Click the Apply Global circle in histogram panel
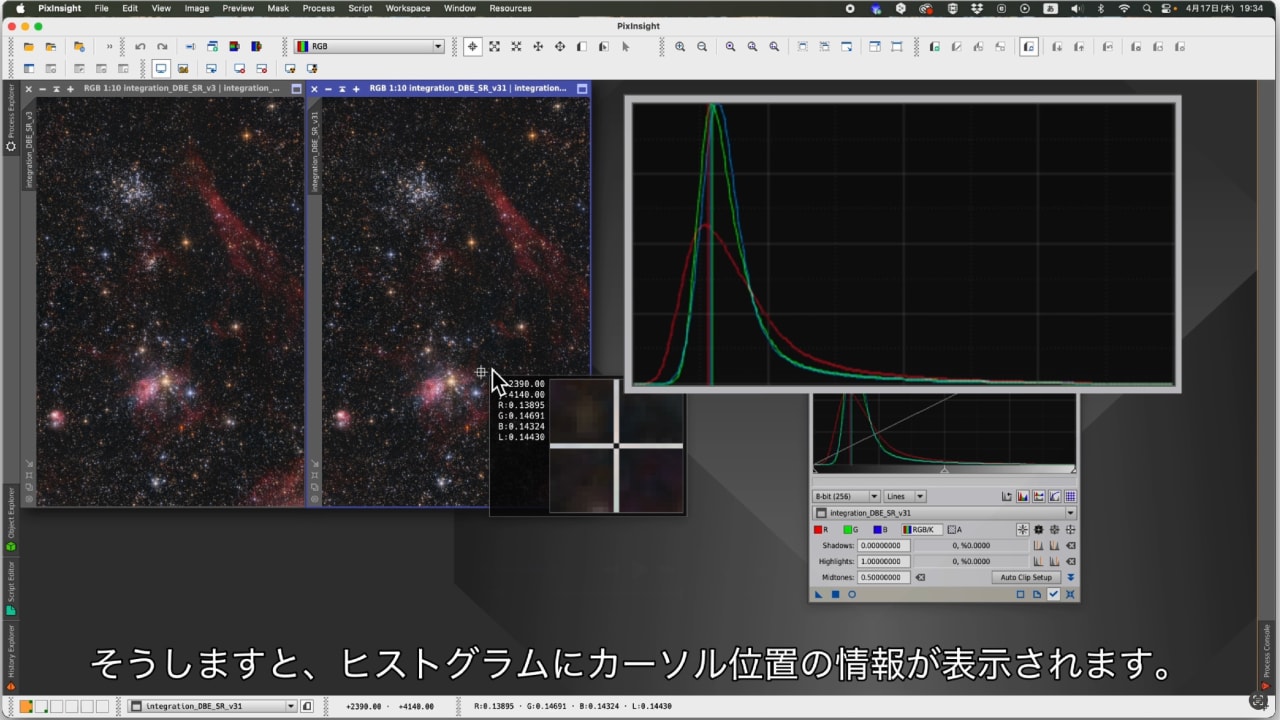The image size is (1280, 720). click(852, 594)
